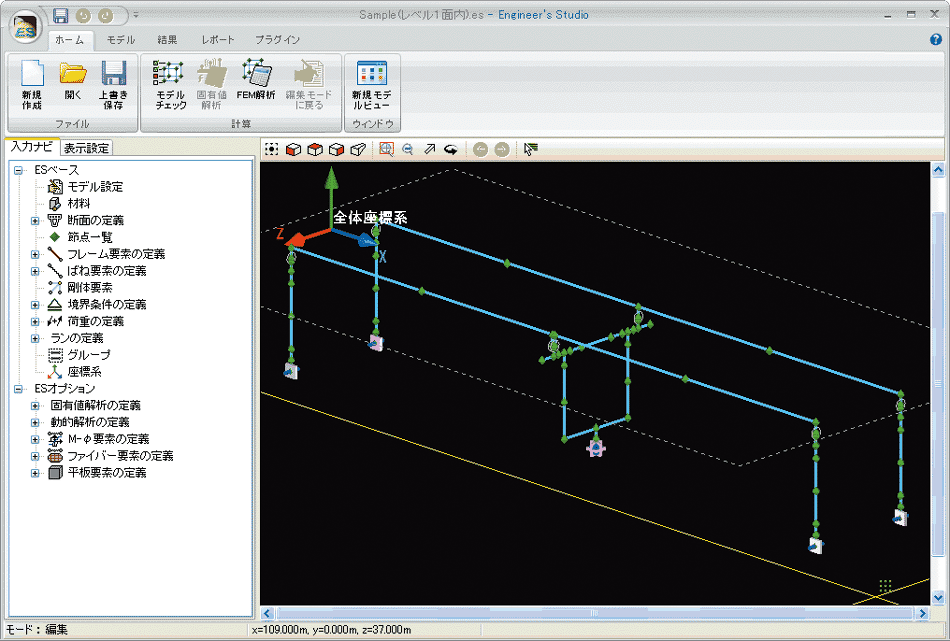Viewport: 950px width, 641px height.
Task: Select モデル設定 in the tree
Action: 95,187
